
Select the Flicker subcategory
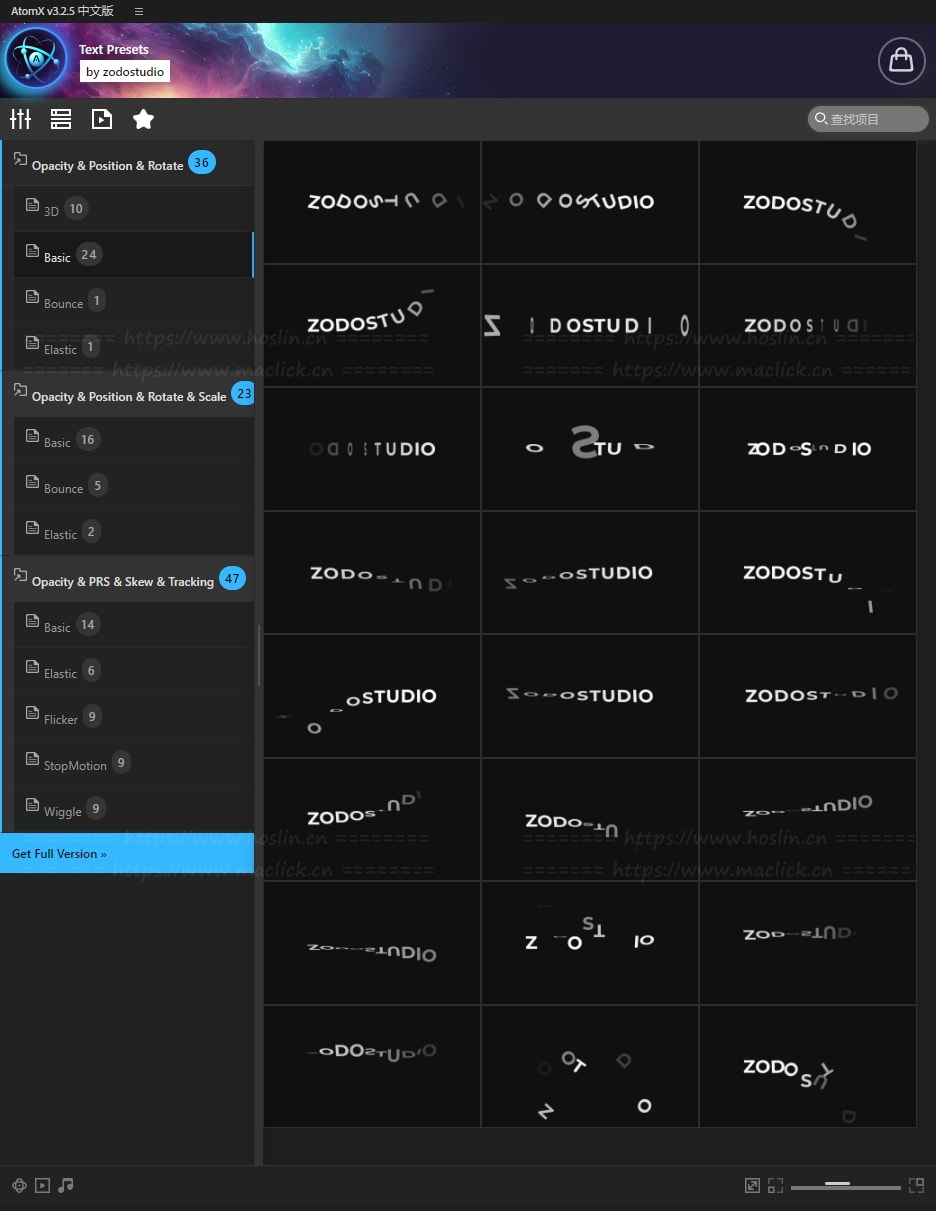(x=61, y=718)
